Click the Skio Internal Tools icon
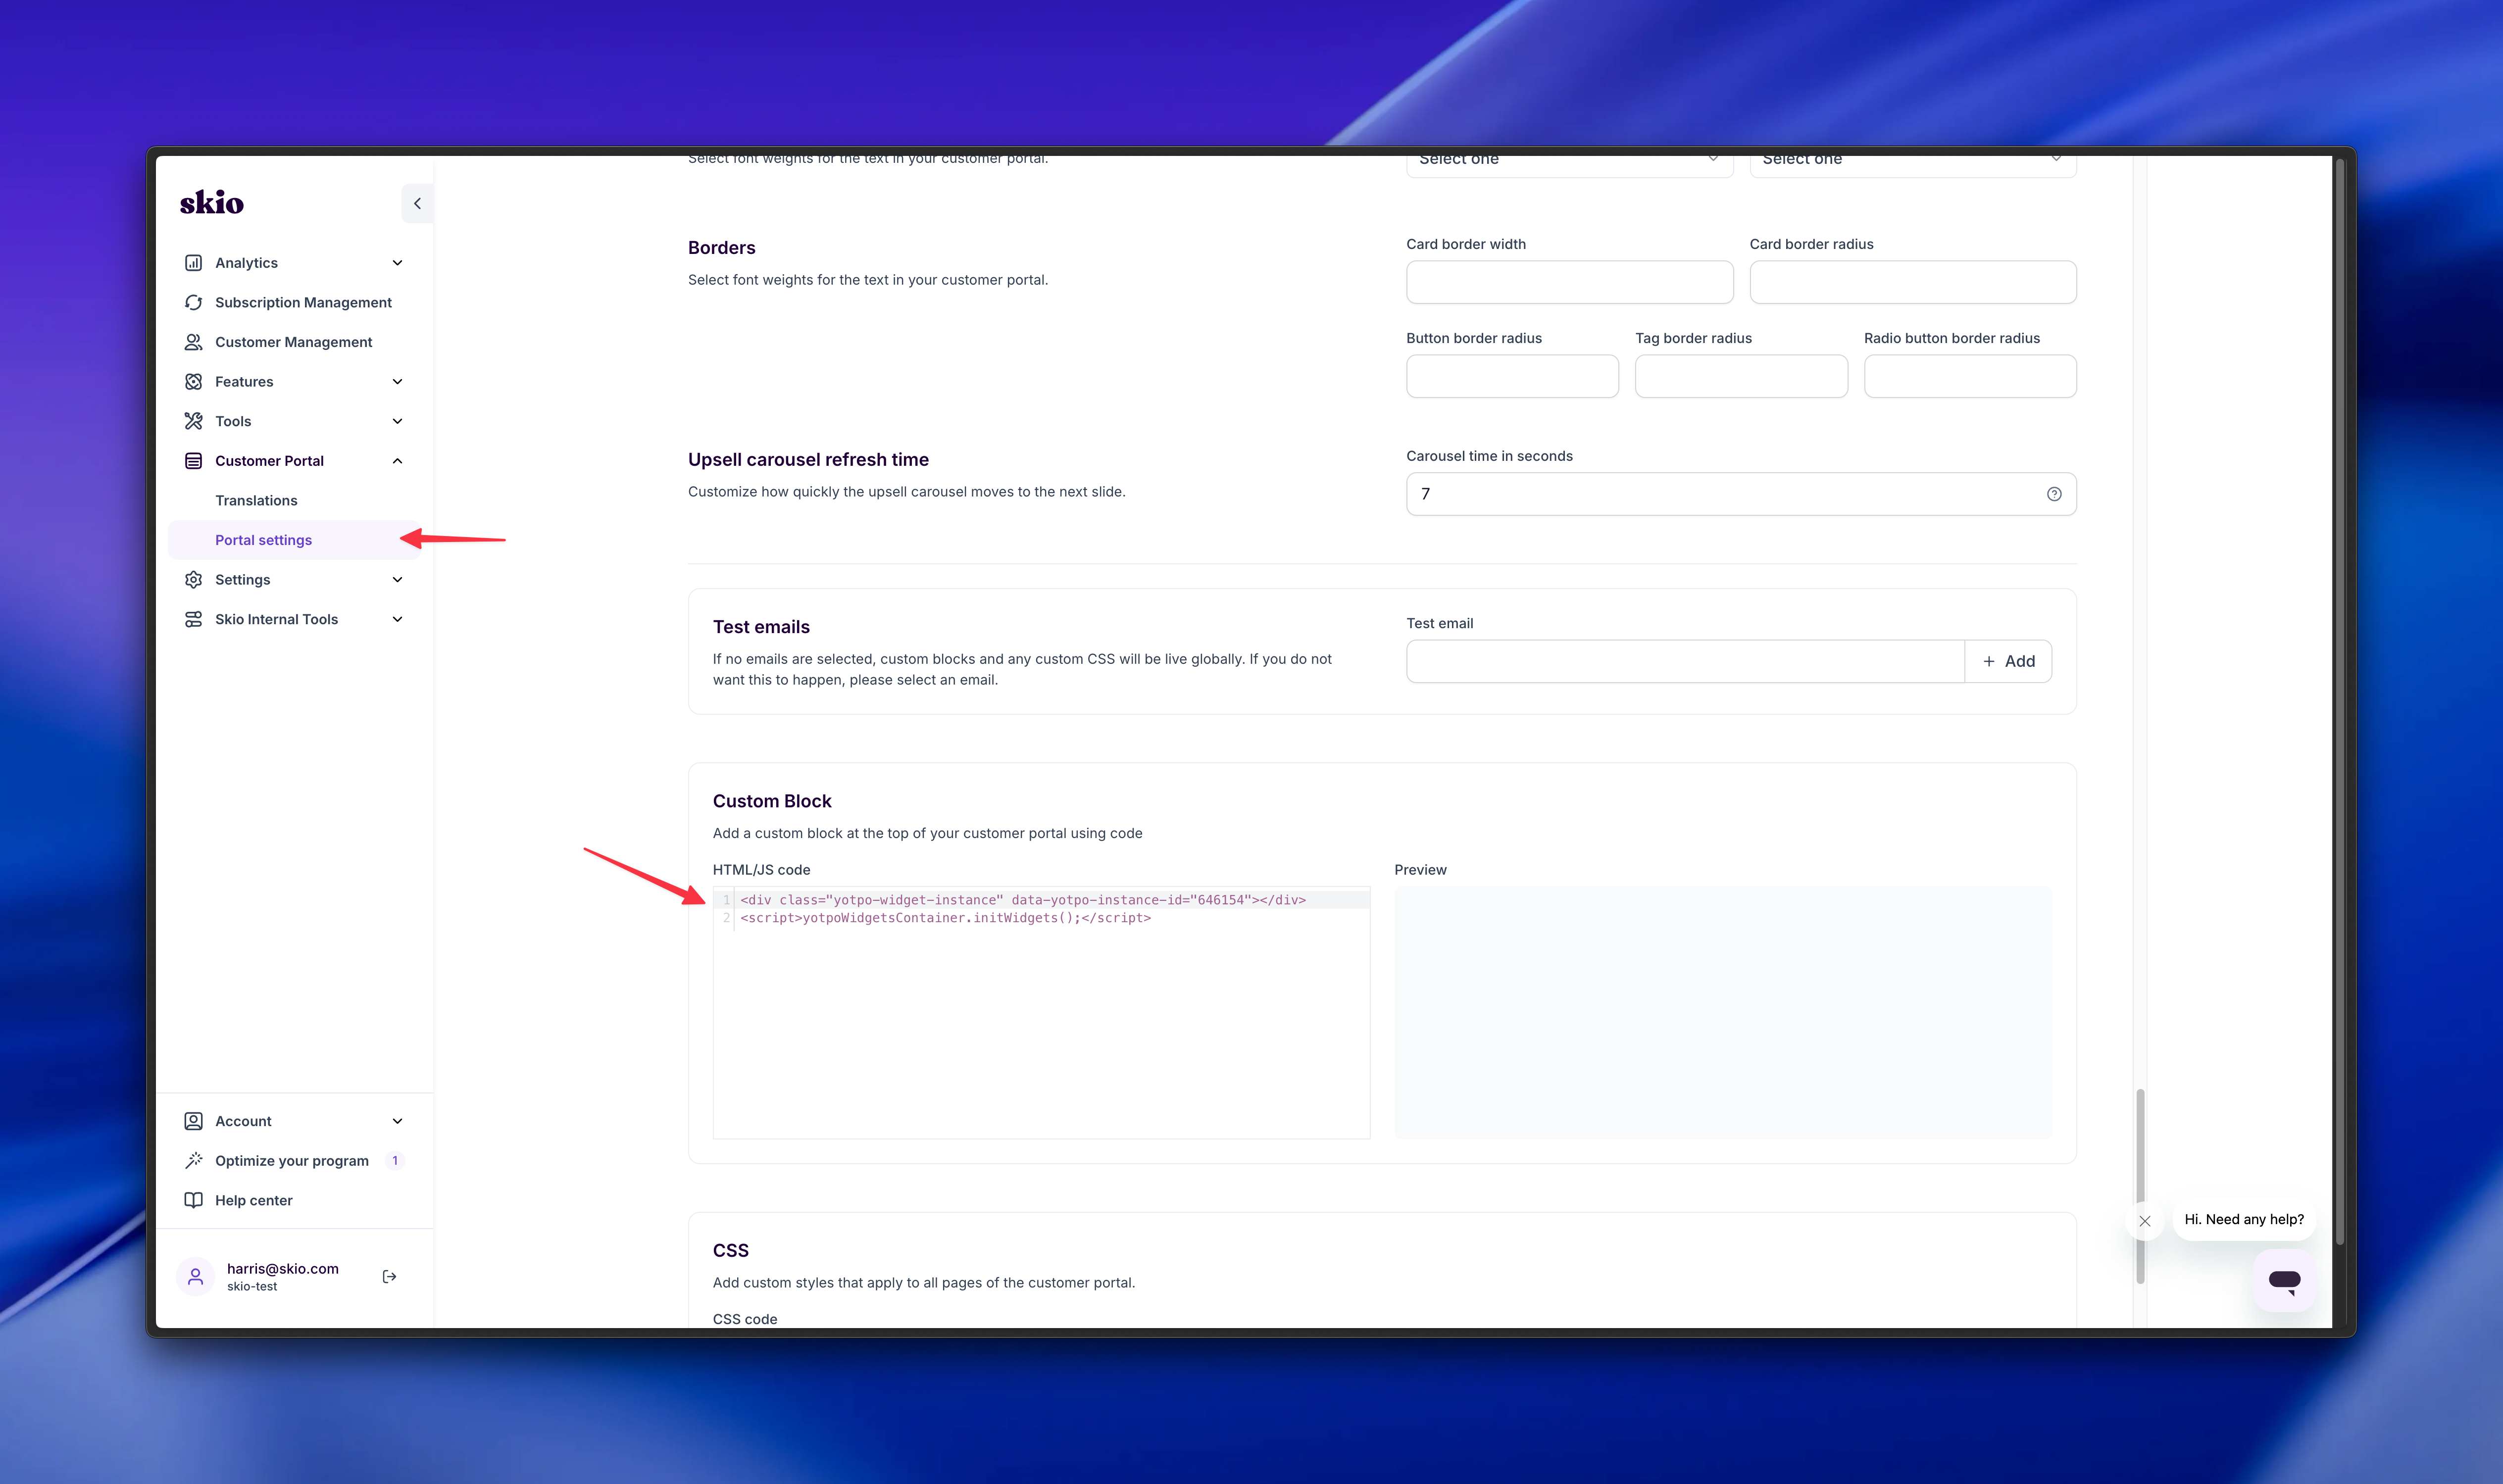 193,619
